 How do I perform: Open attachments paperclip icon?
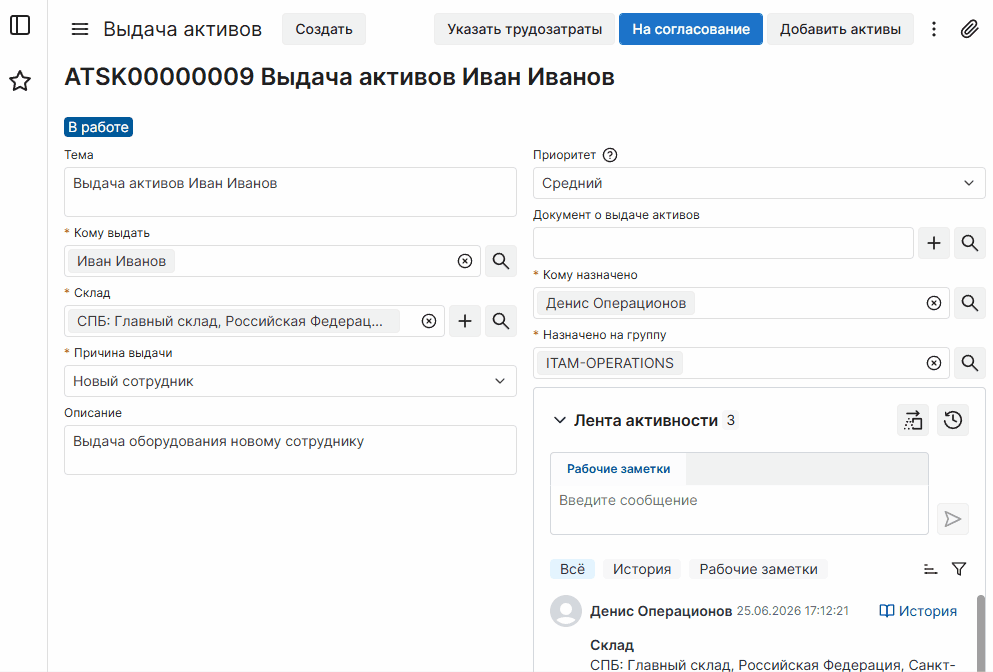970,29
